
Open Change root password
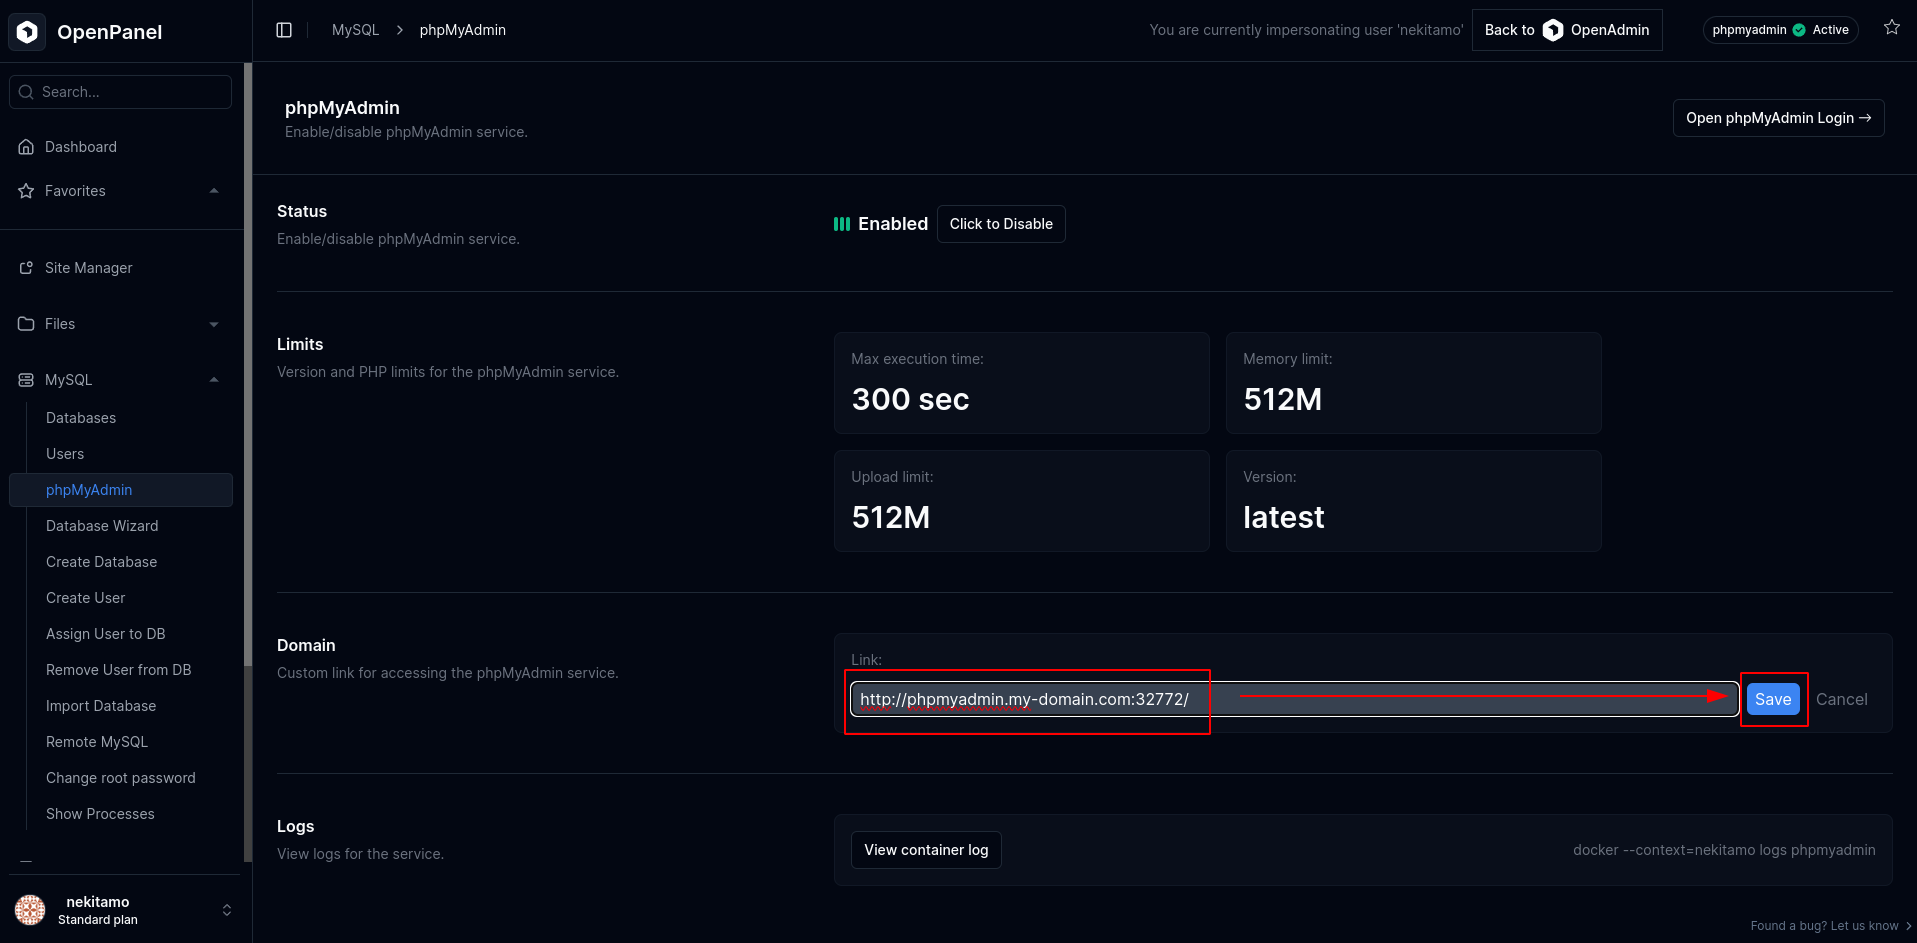[x=121, y=778]
